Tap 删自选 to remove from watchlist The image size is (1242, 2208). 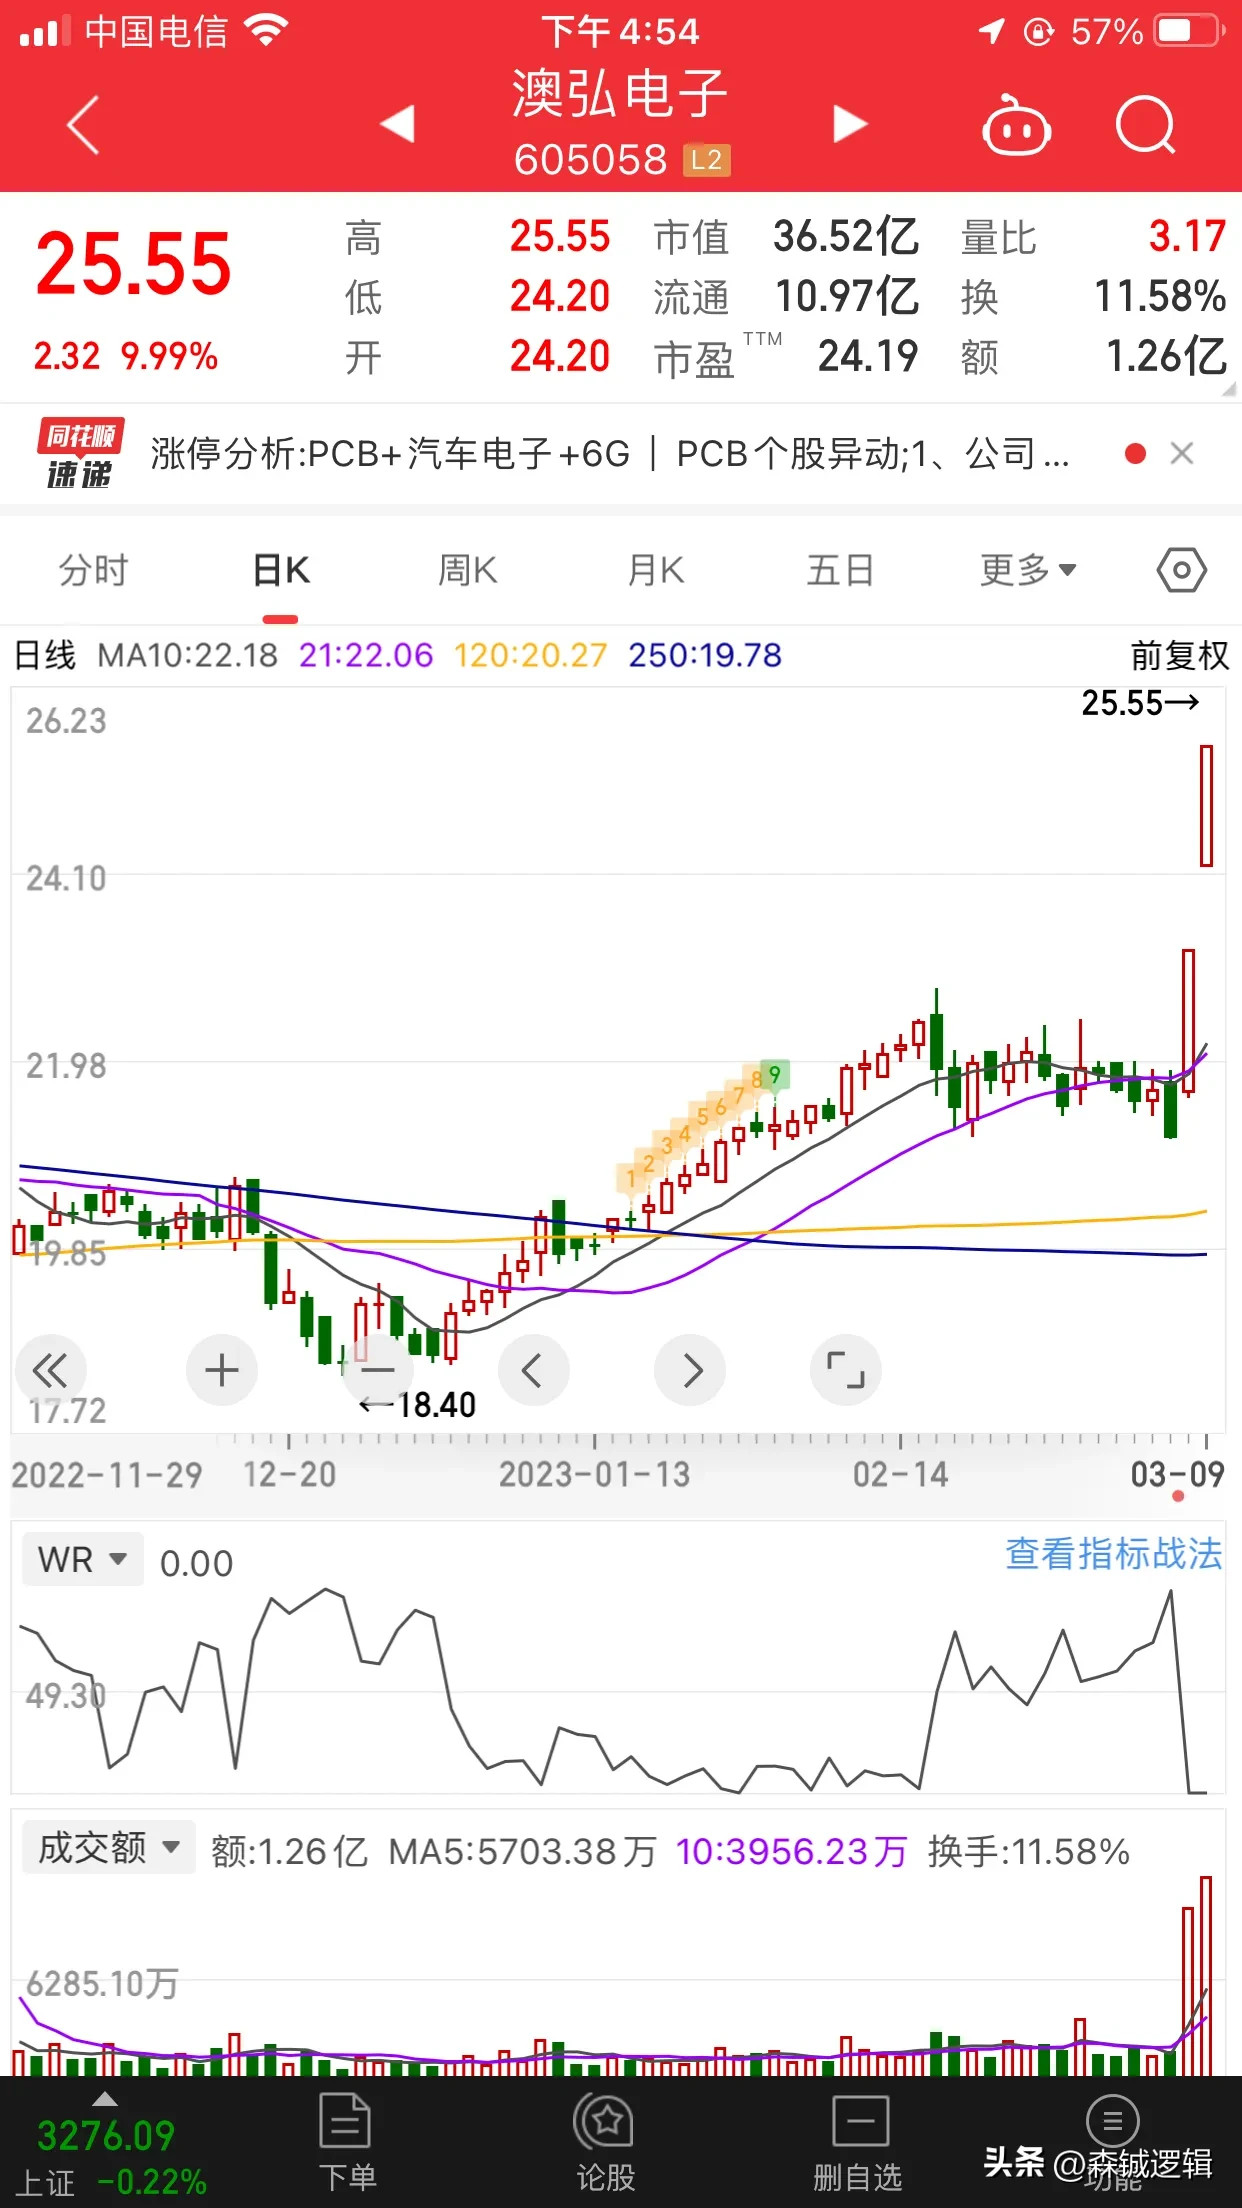coord(859,2143)
